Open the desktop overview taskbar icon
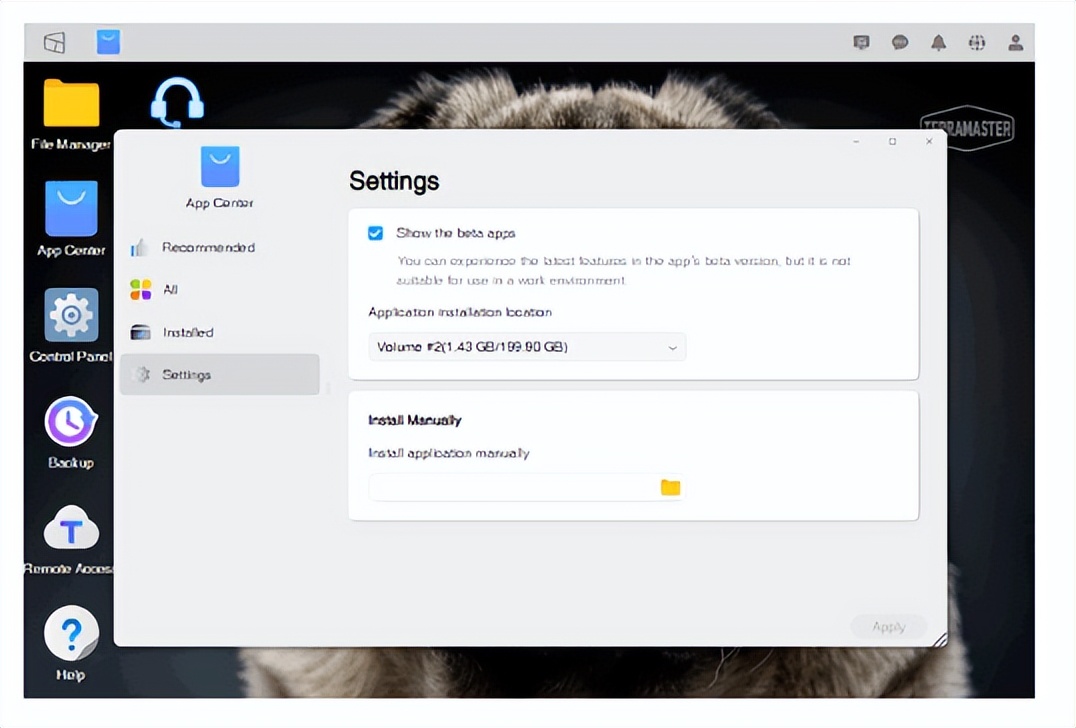Image resolution: width=1076 pixels, height=728 pixels. click(55, 42)
